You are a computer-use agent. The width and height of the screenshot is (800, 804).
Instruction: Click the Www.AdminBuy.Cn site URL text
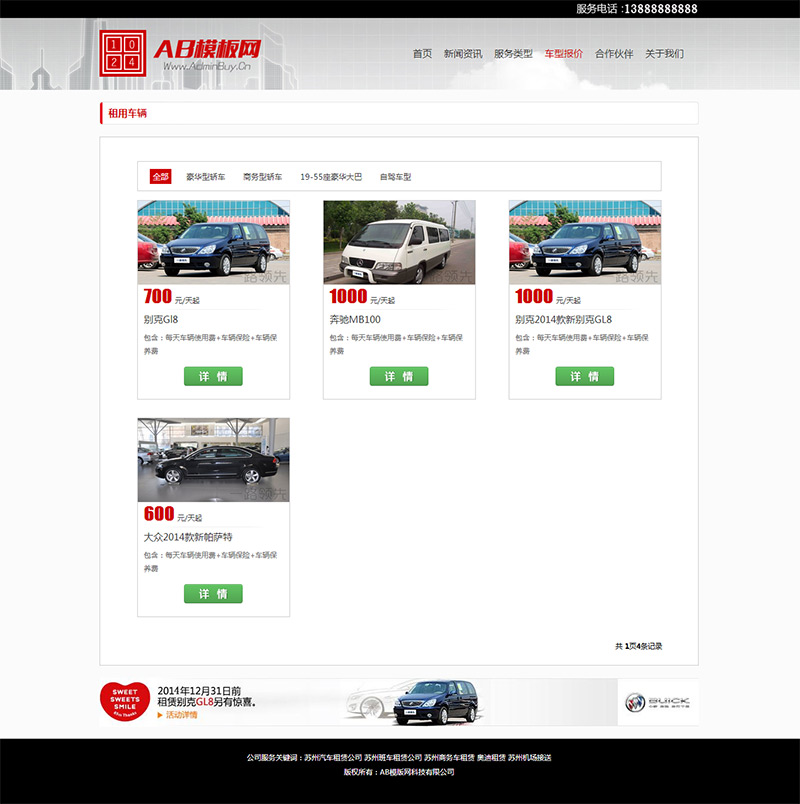tap(207, 66)
